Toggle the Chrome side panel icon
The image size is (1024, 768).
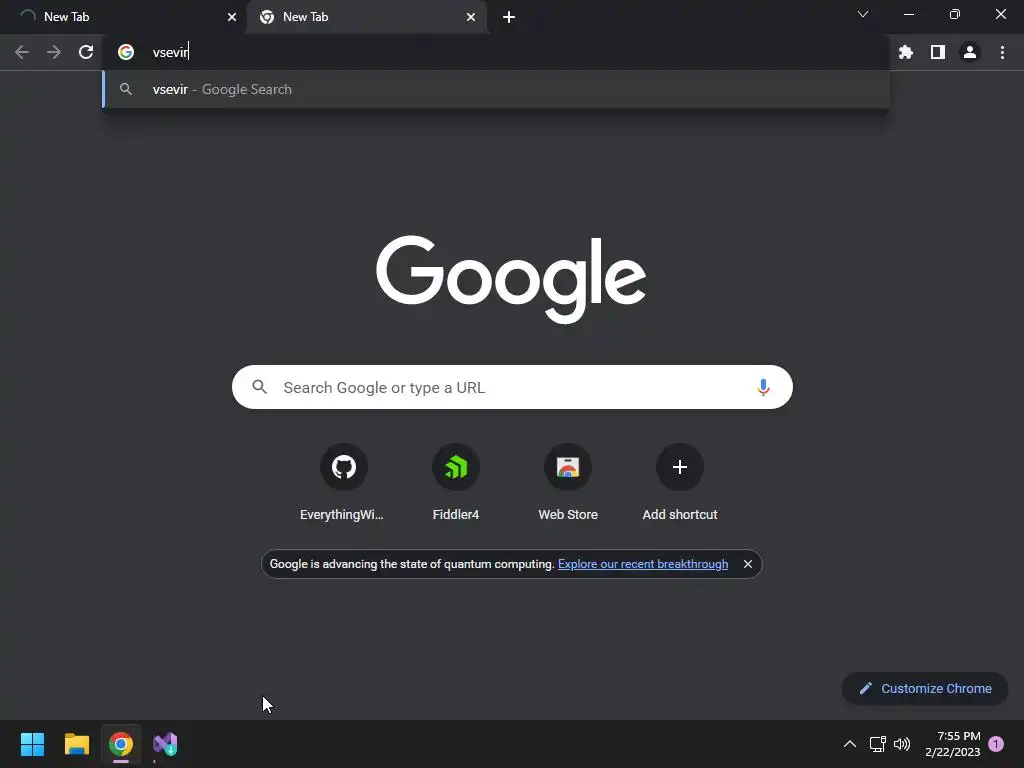[x=938, y=52]
